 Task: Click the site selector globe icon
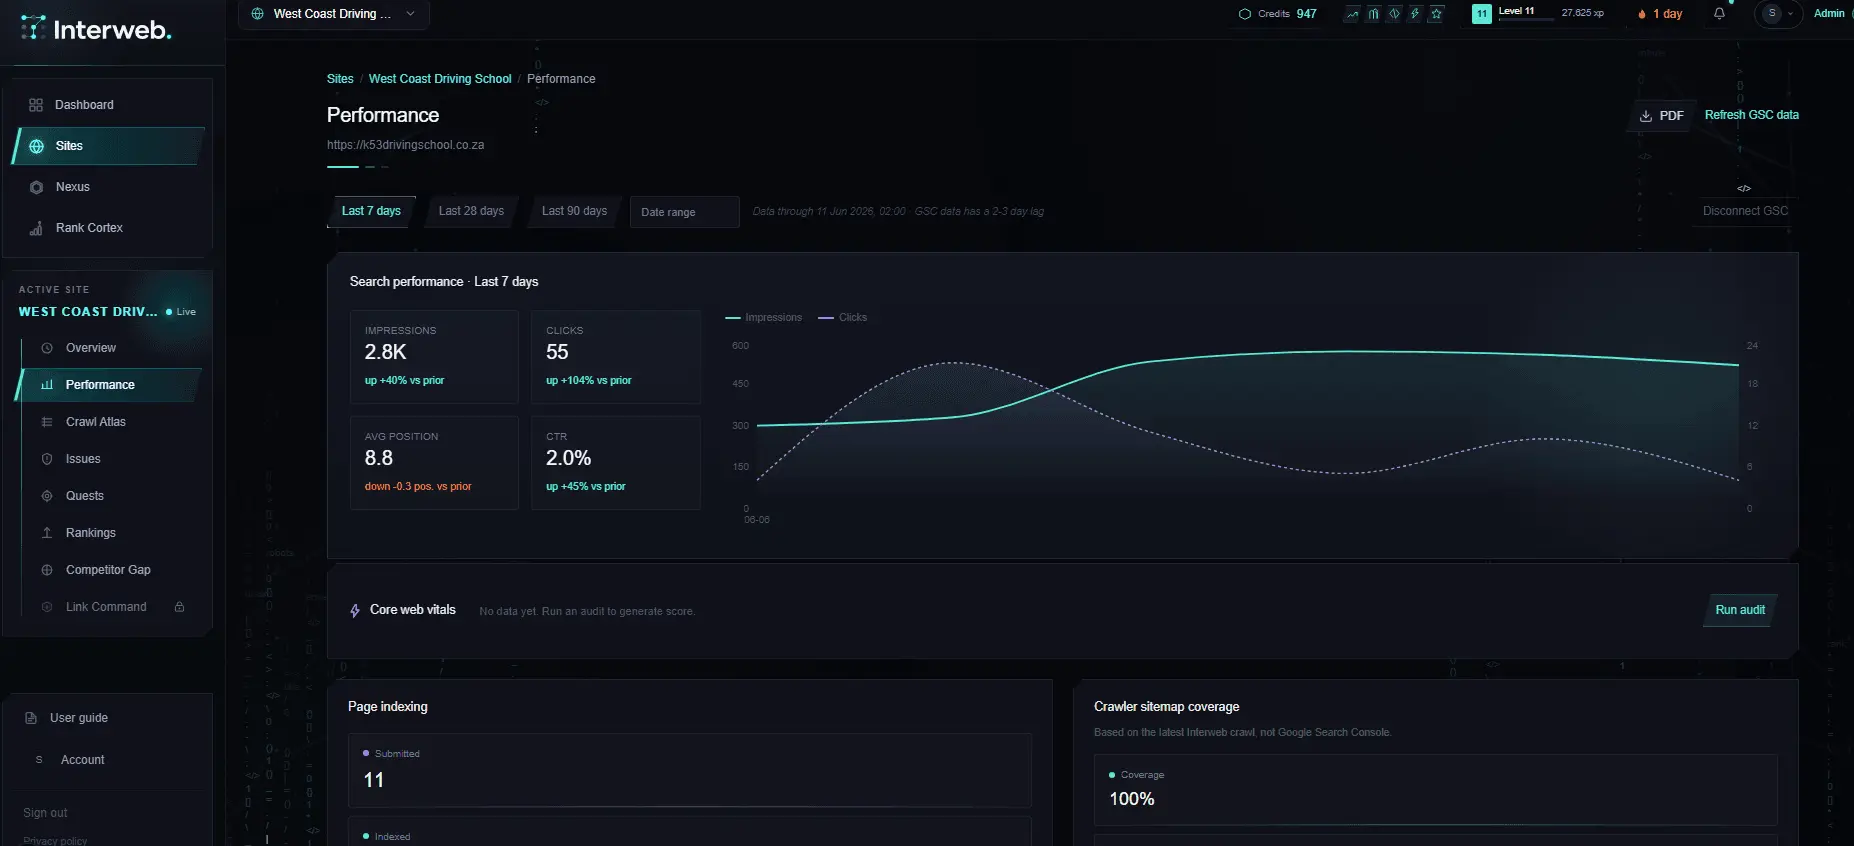pyautogui.click(x=257, y=14)
